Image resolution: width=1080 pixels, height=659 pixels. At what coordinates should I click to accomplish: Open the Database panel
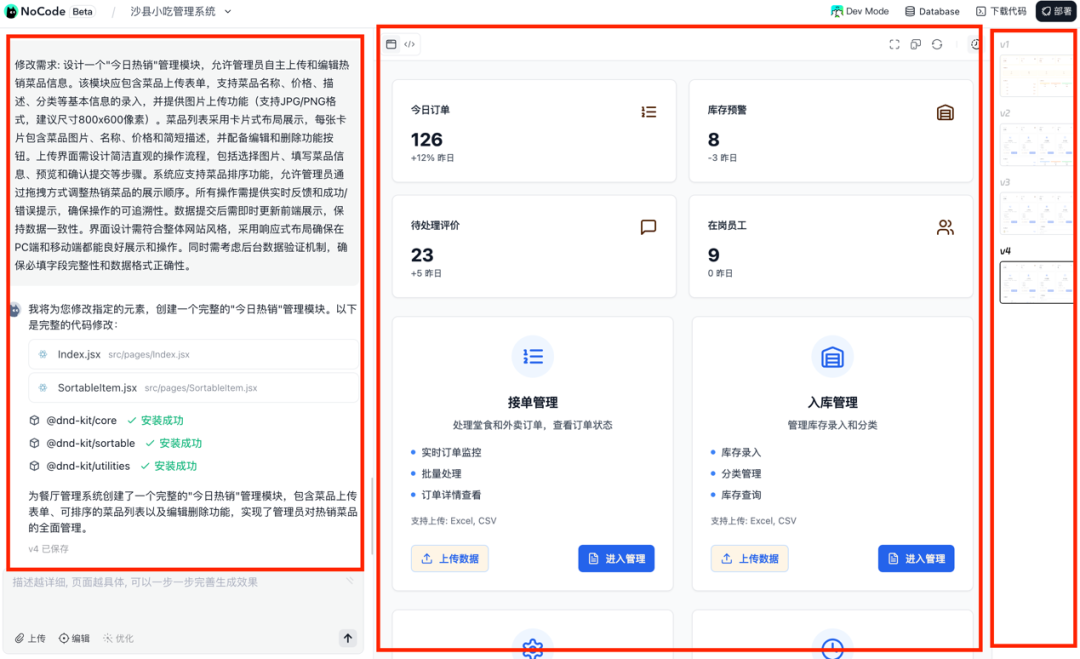932,11
